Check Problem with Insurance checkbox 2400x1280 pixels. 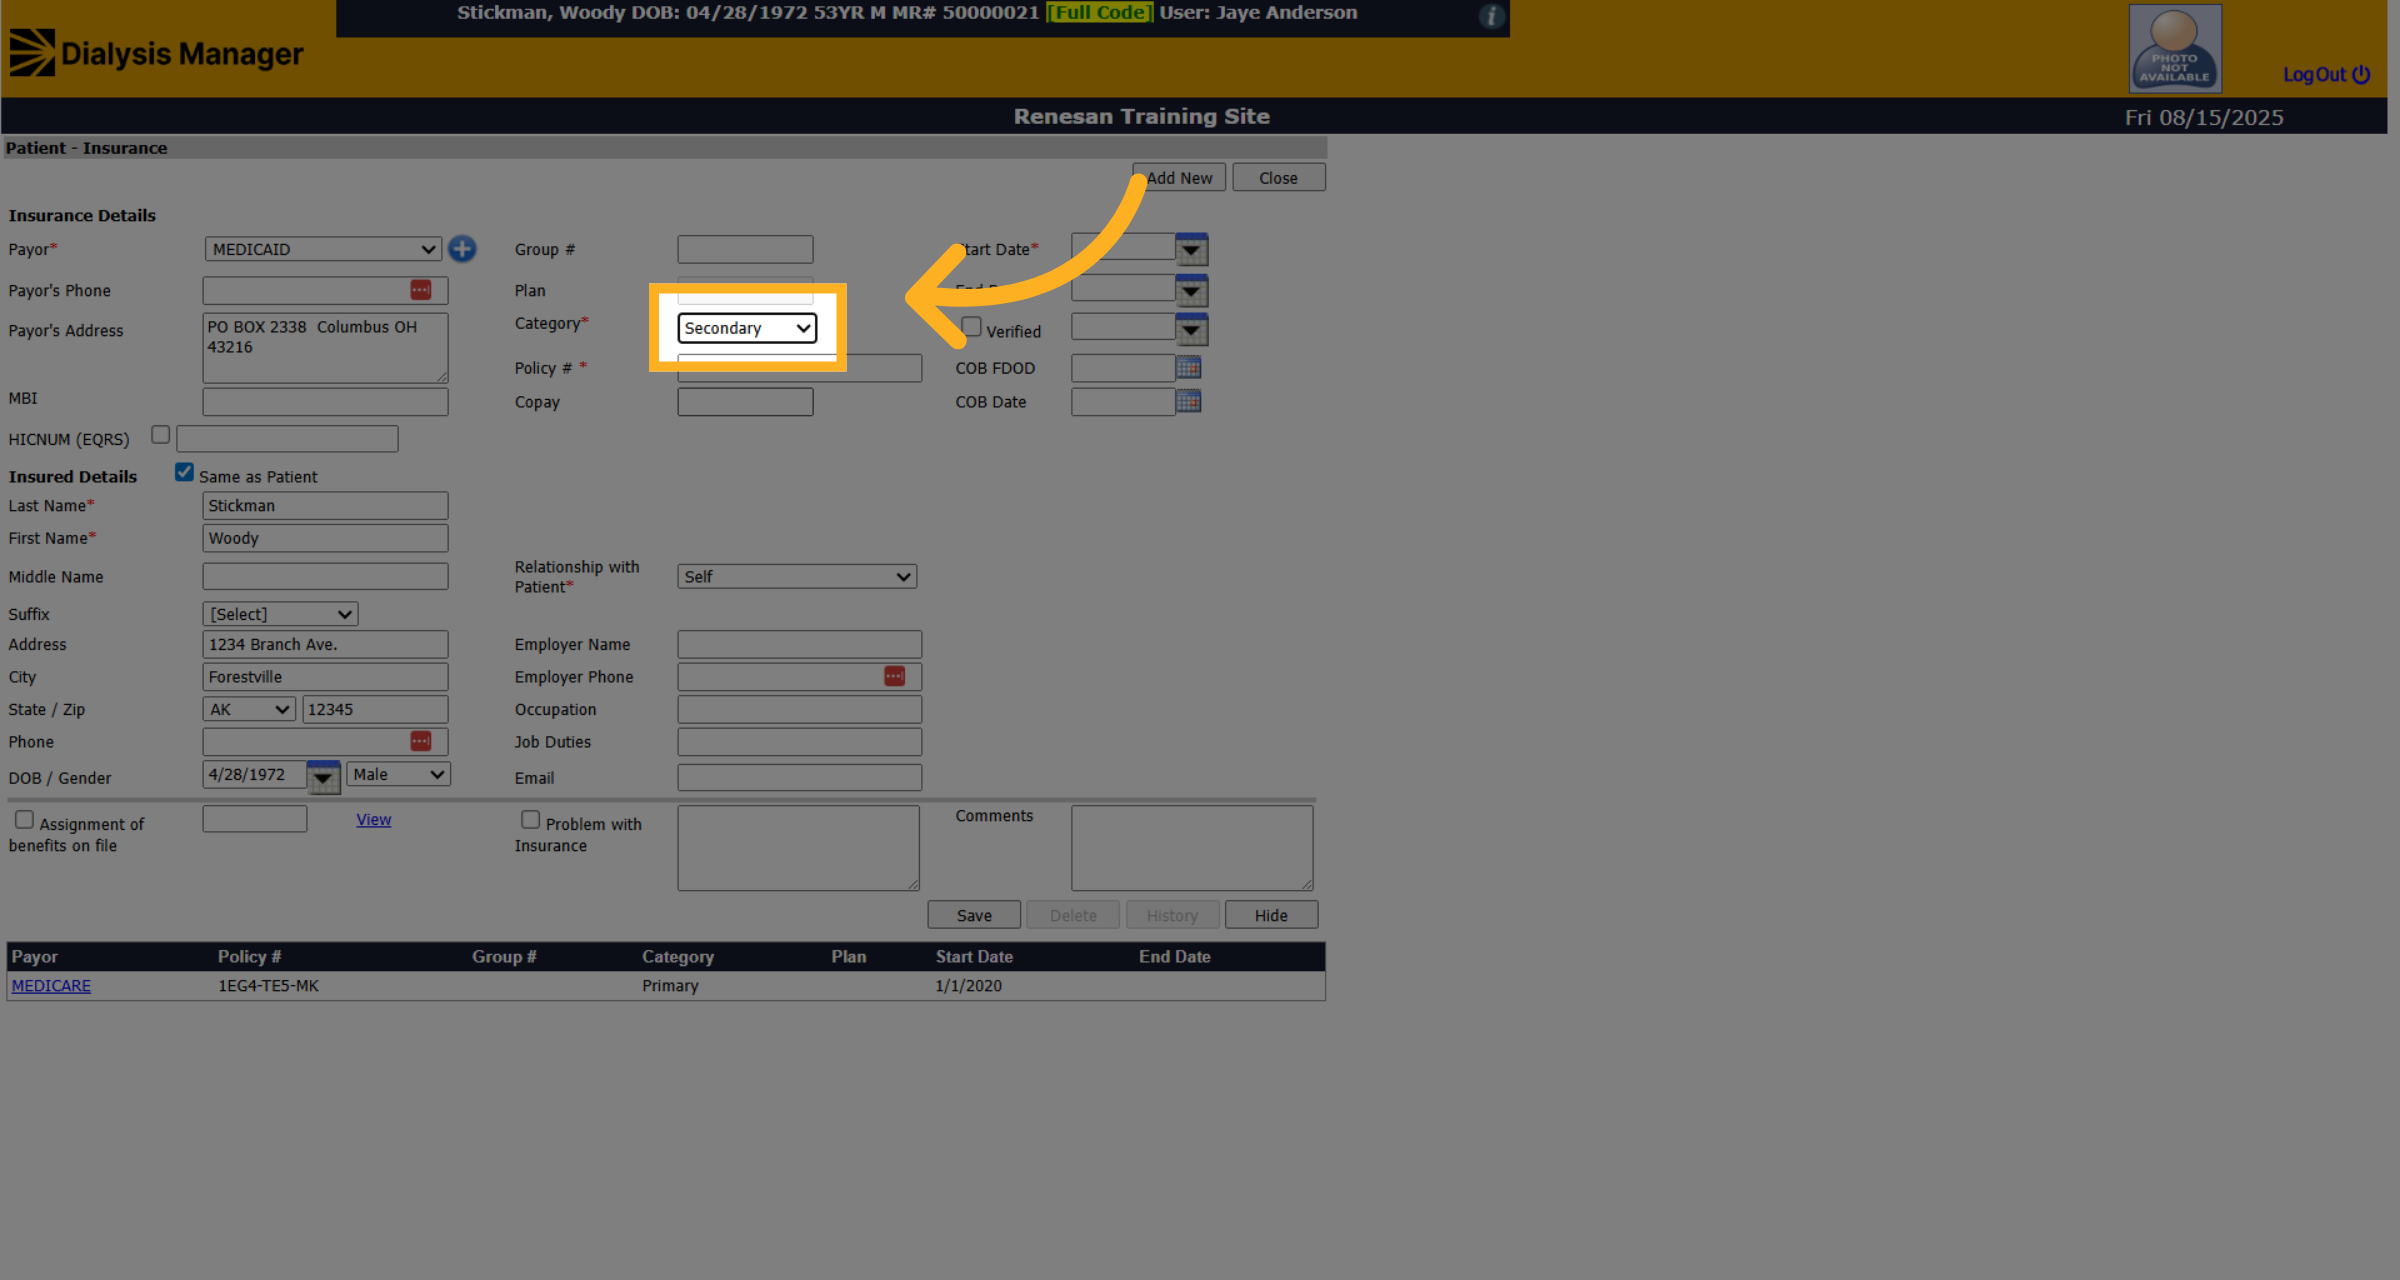(x=530, y=820)
